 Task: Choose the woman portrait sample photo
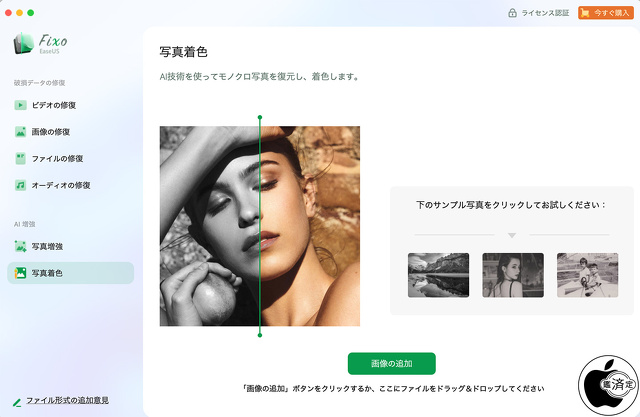[513, 275]
